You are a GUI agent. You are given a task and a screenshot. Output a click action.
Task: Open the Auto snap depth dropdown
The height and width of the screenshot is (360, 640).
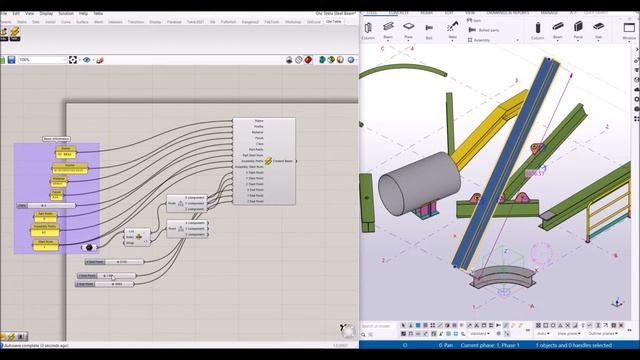pyautogui.click(x=543, y=334)
